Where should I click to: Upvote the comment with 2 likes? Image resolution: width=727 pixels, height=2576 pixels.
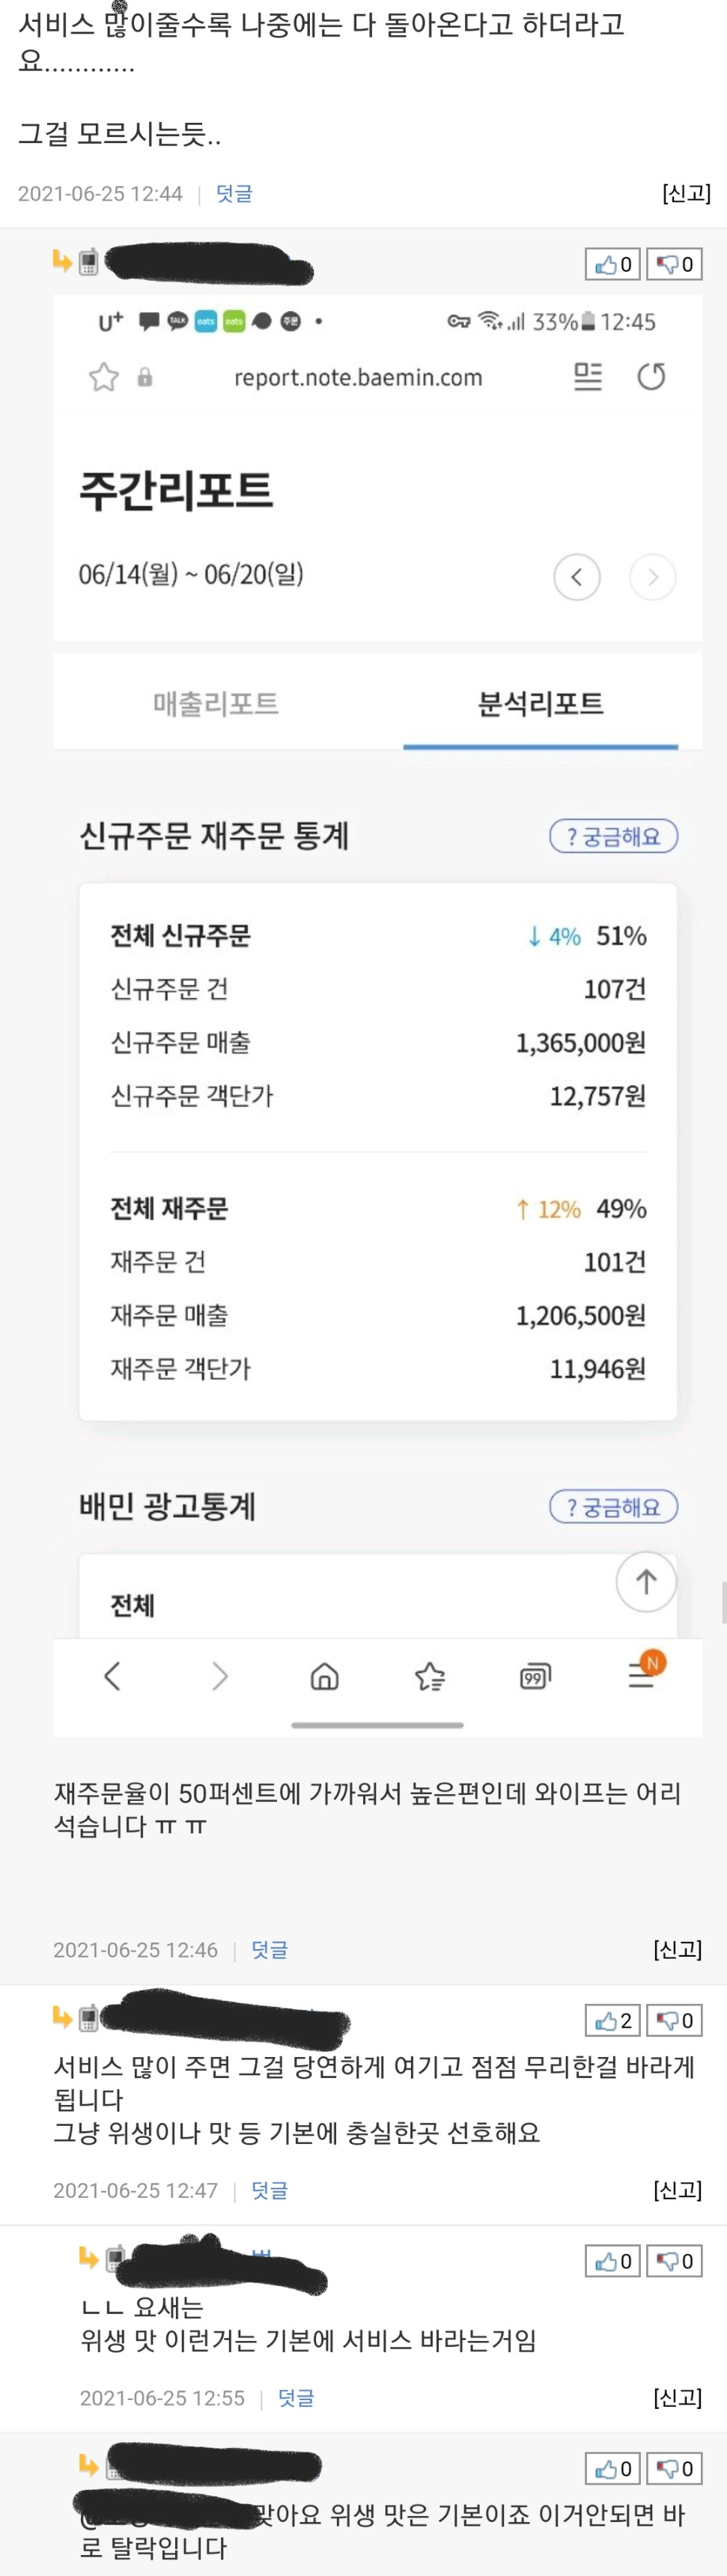[612, 2020]
